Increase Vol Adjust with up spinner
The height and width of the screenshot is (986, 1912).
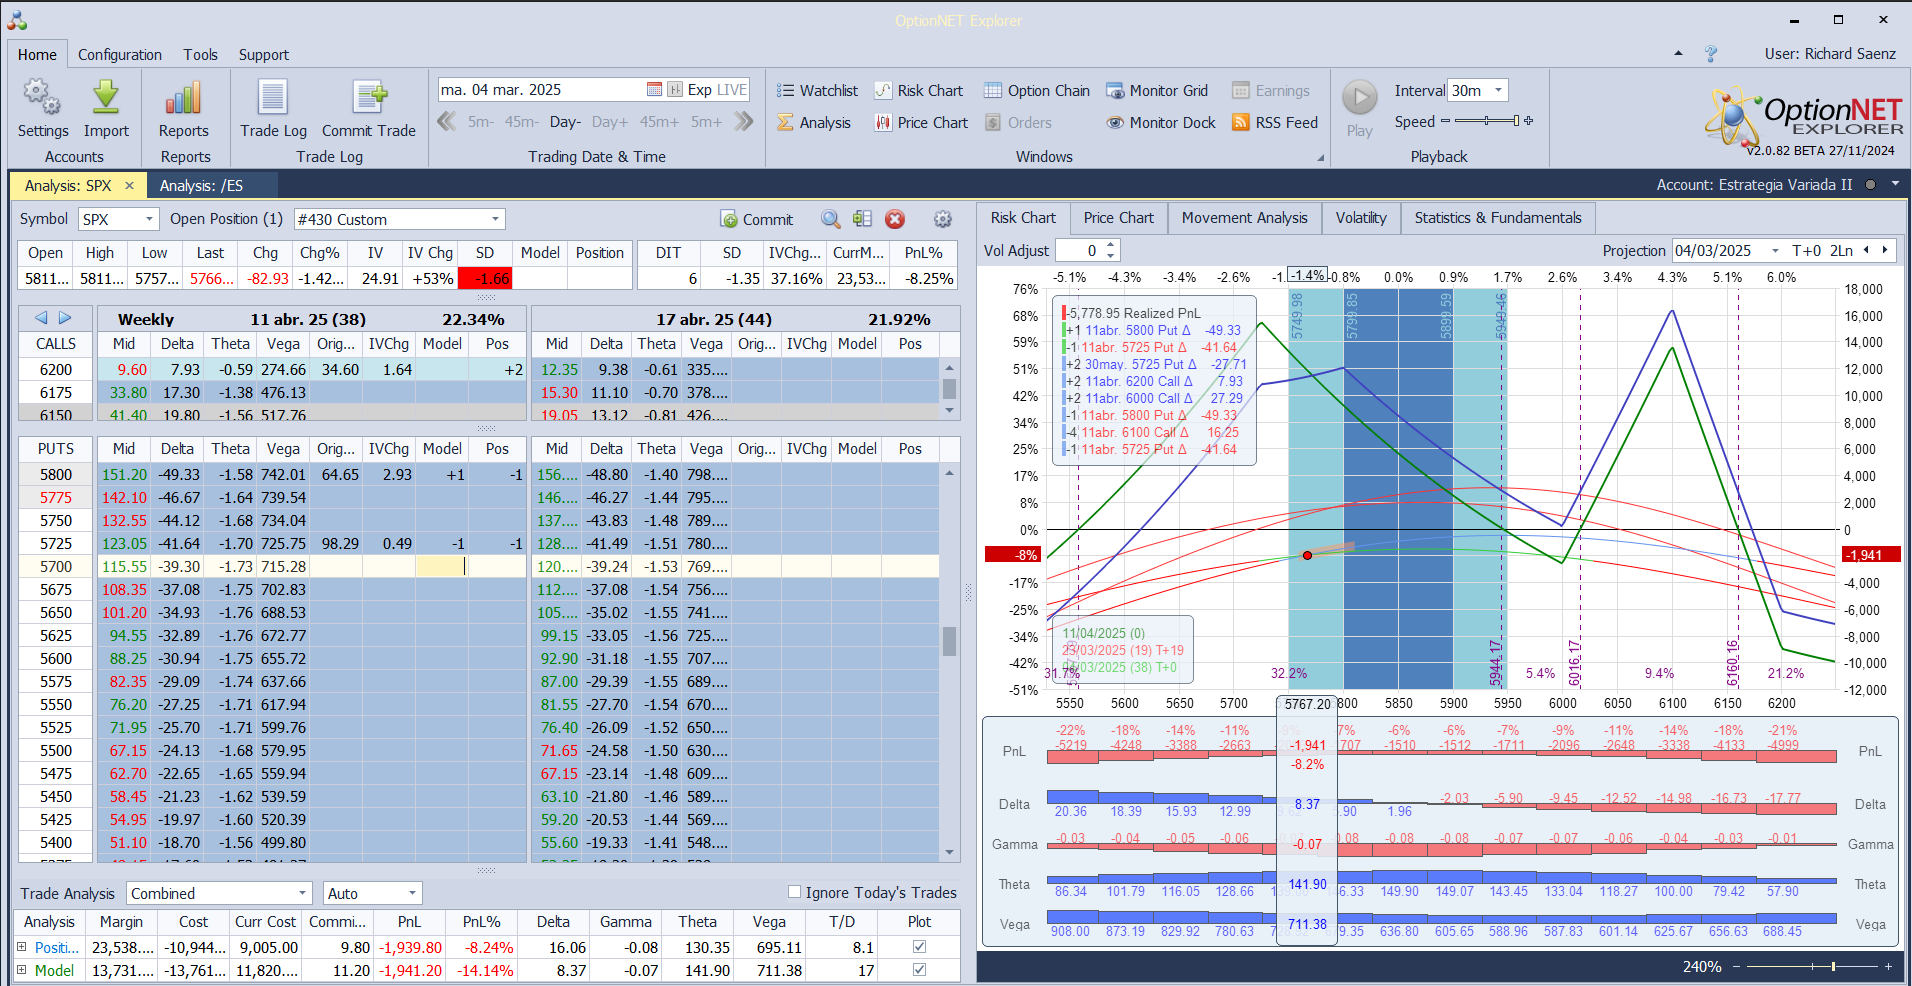pyautogui.click(x=1110, y=246)
